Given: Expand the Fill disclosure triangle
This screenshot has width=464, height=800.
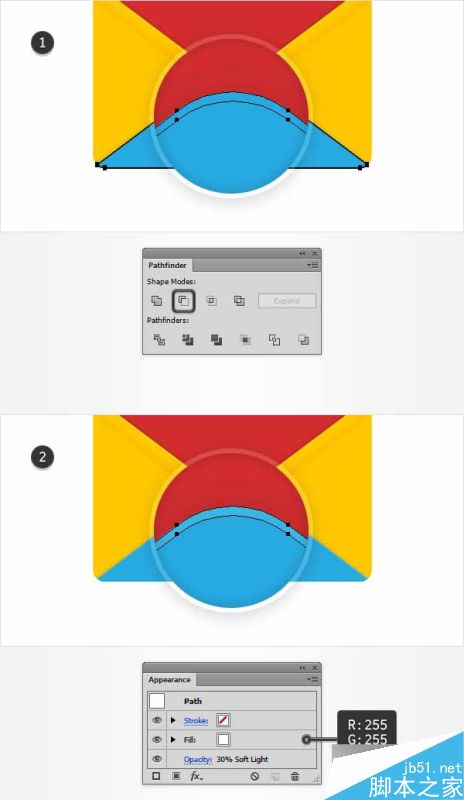Looking at the screenshot, I should click(173, 739).
